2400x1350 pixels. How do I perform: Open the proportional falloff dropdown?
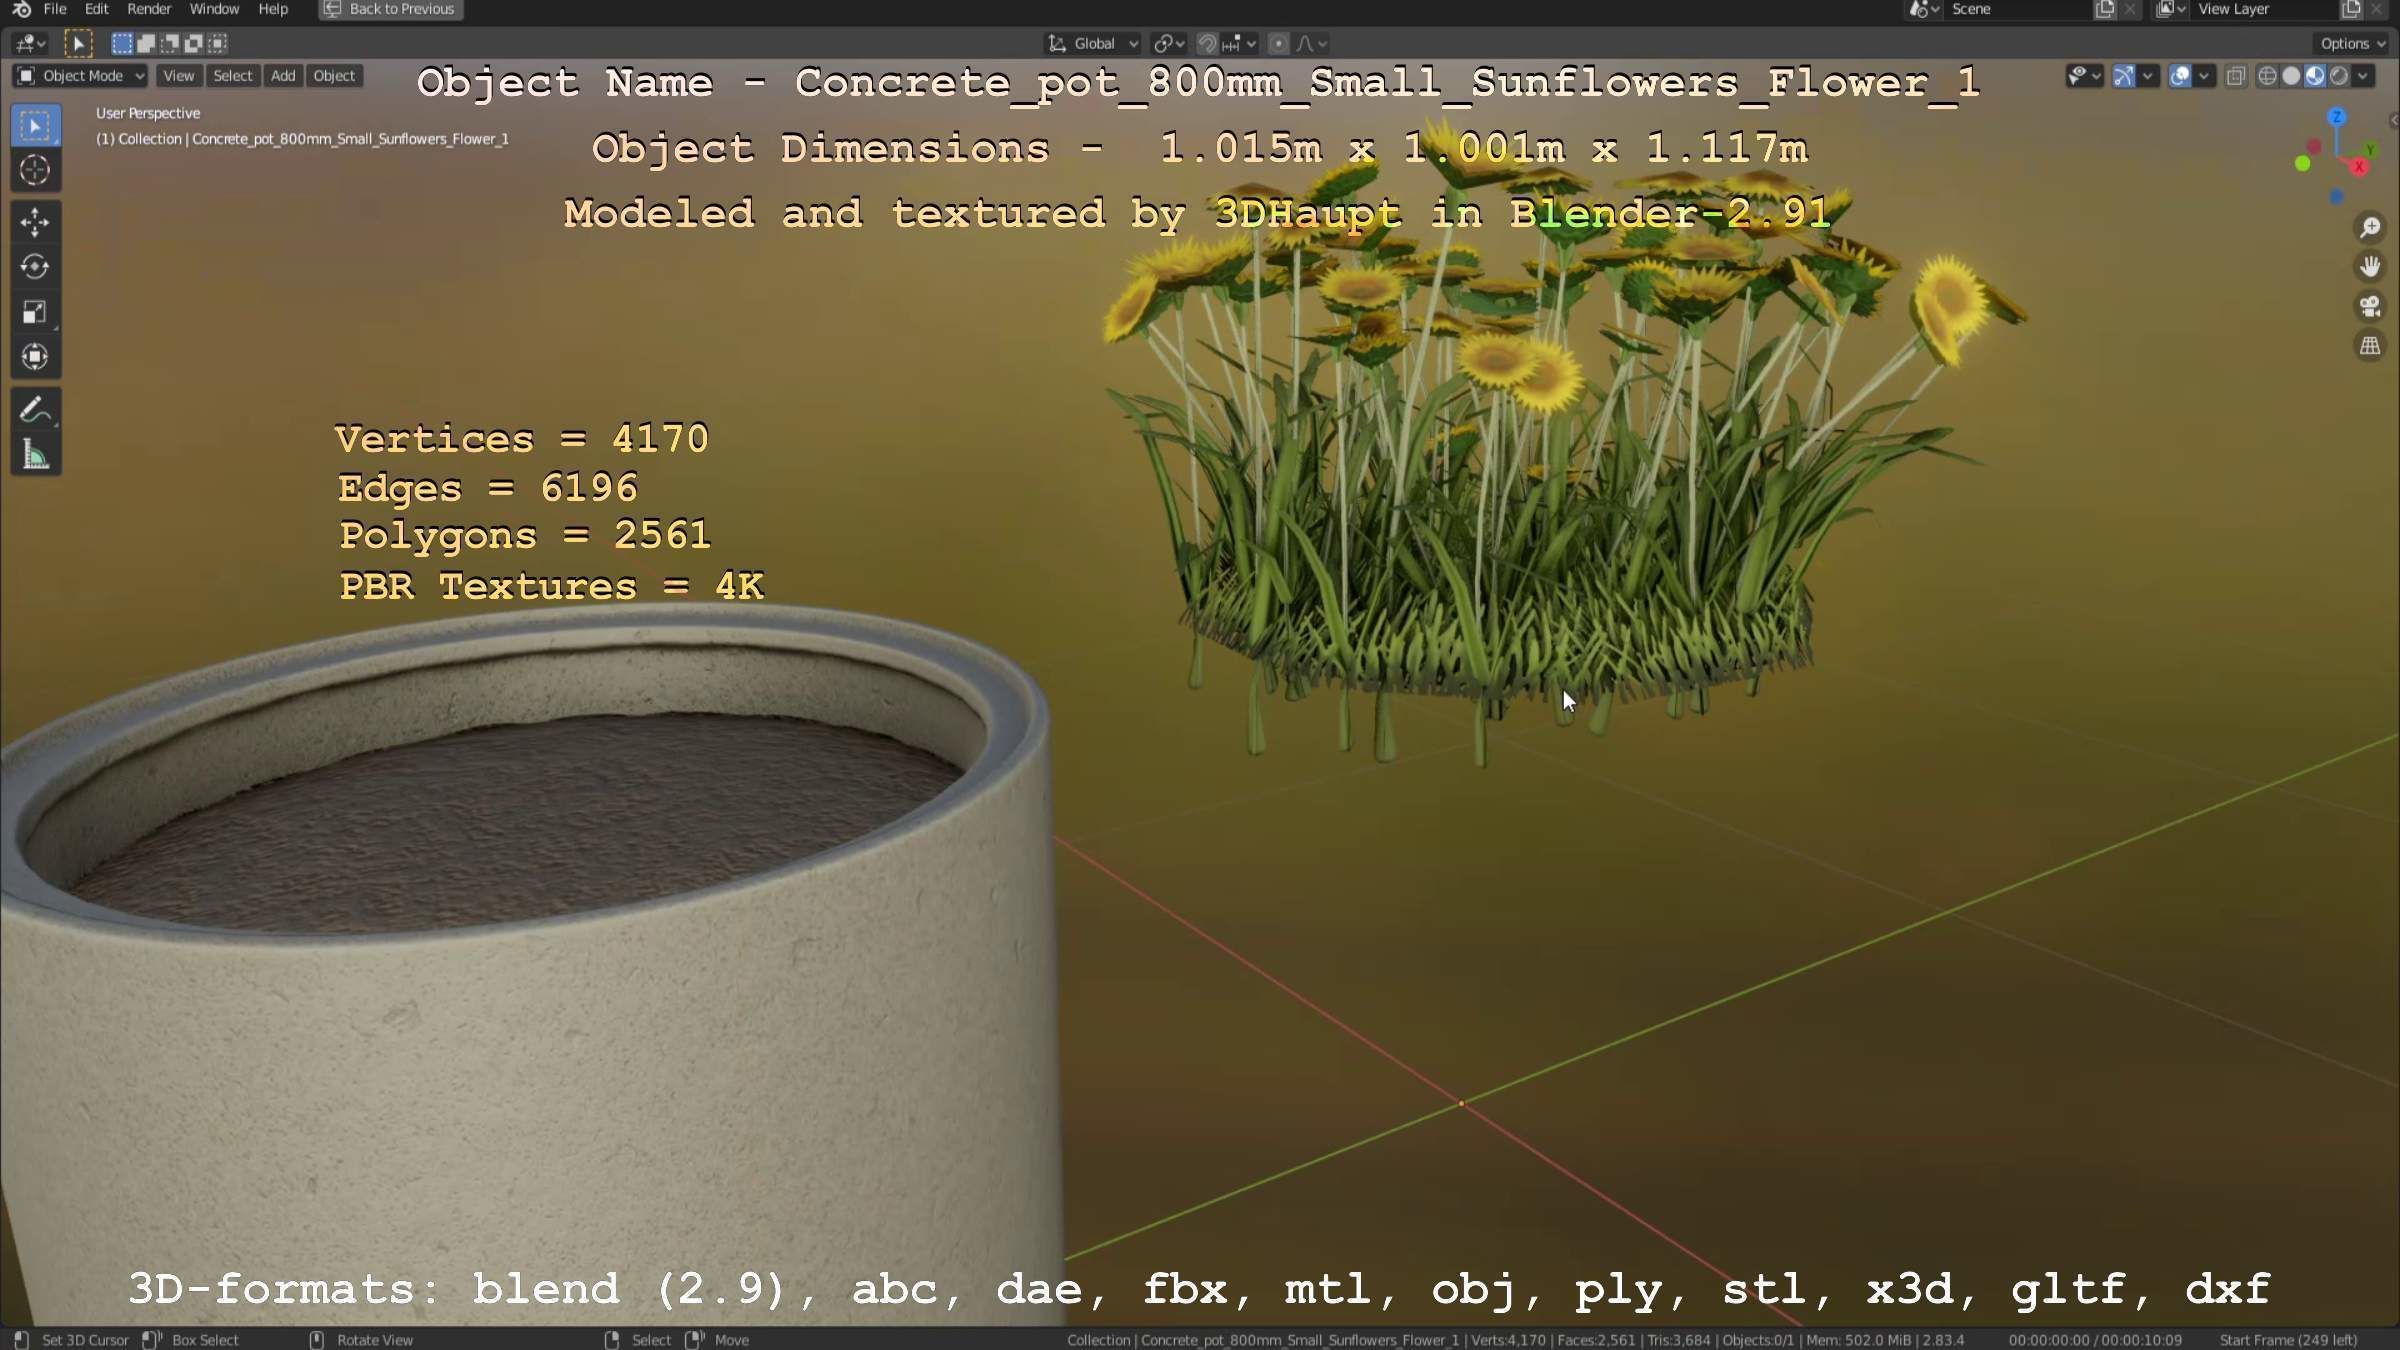(x=1312, y=44)
